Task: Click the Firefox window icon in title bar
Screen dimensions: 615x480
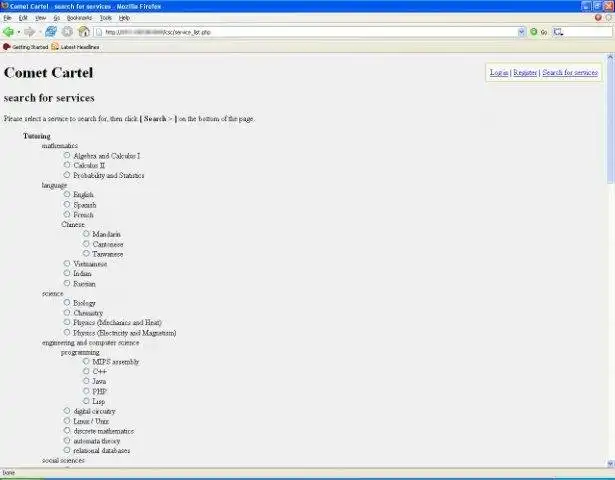Action: click(x=4, y=6)
